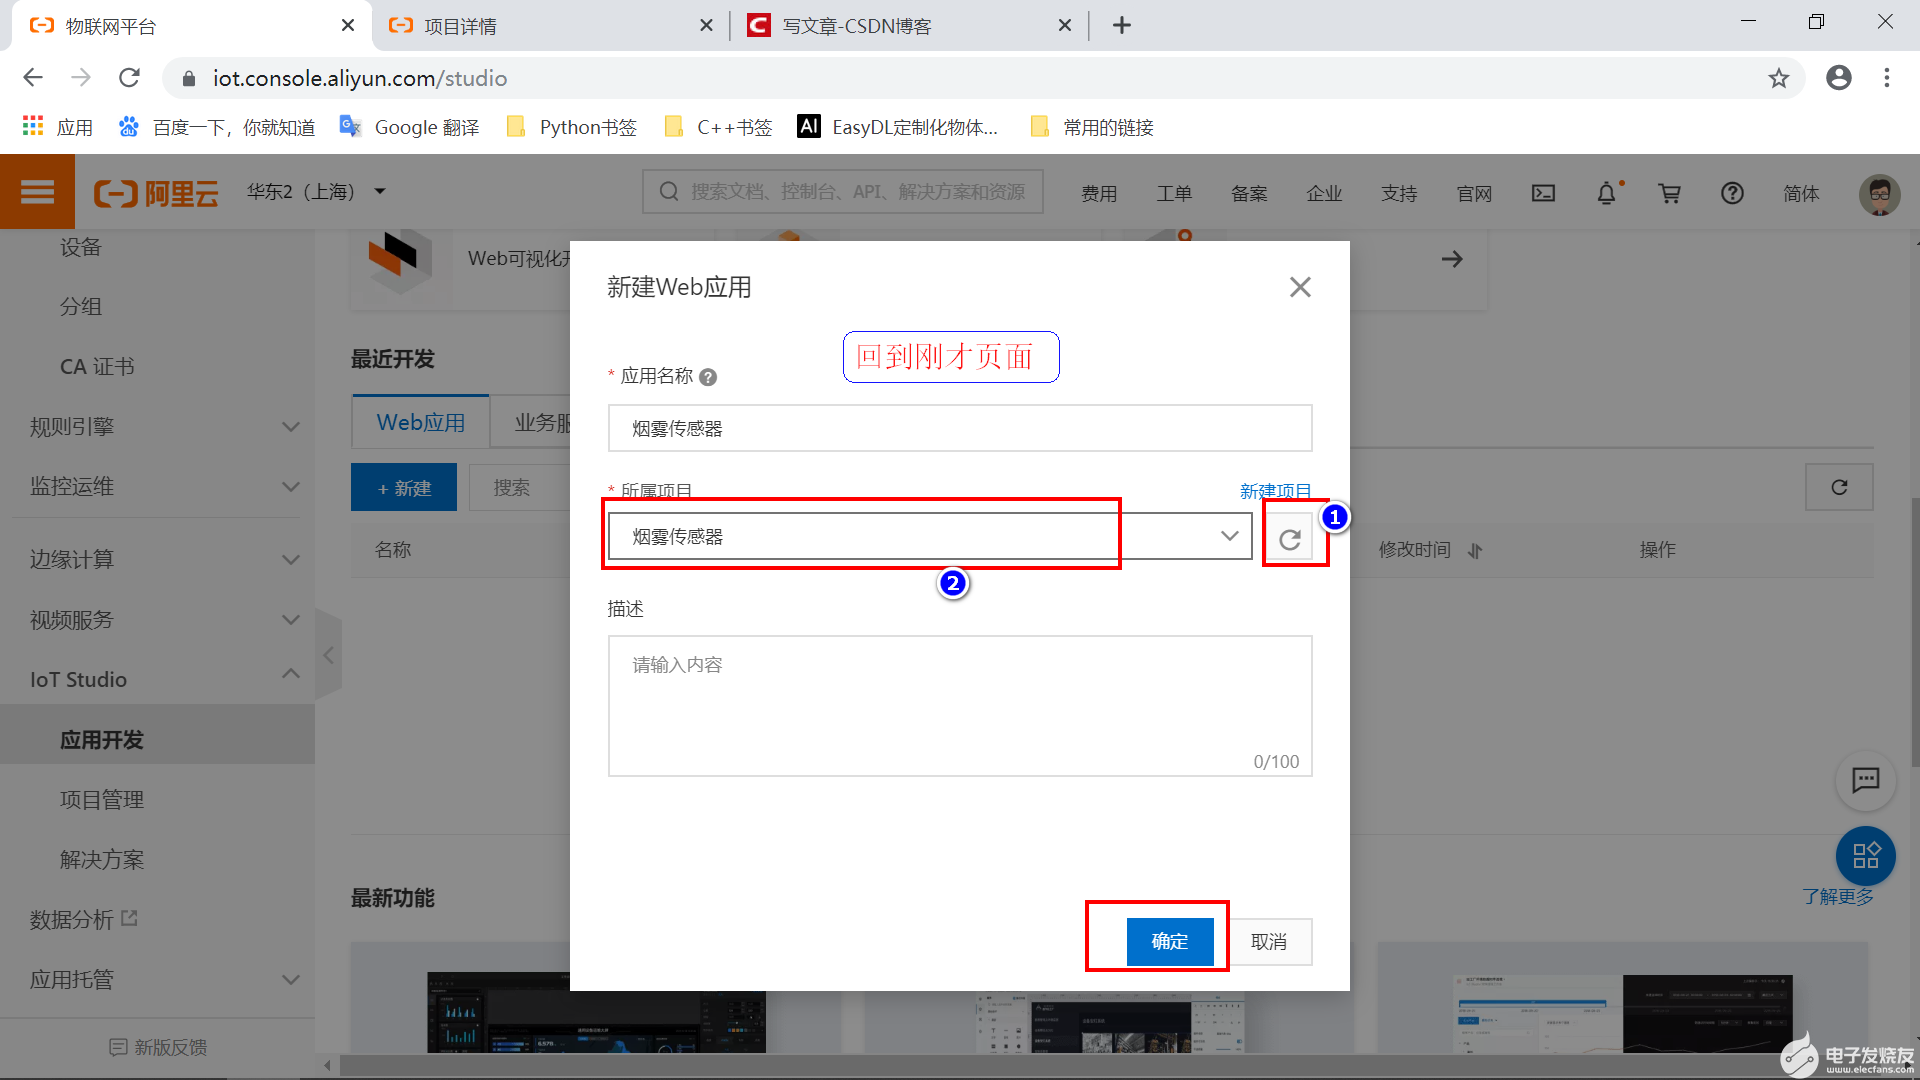Refresh the 所属项目 project list
Image resolution: width=1920 pixels, height=1080 pixels.
pyautogui.click(x=1291, y=536)
